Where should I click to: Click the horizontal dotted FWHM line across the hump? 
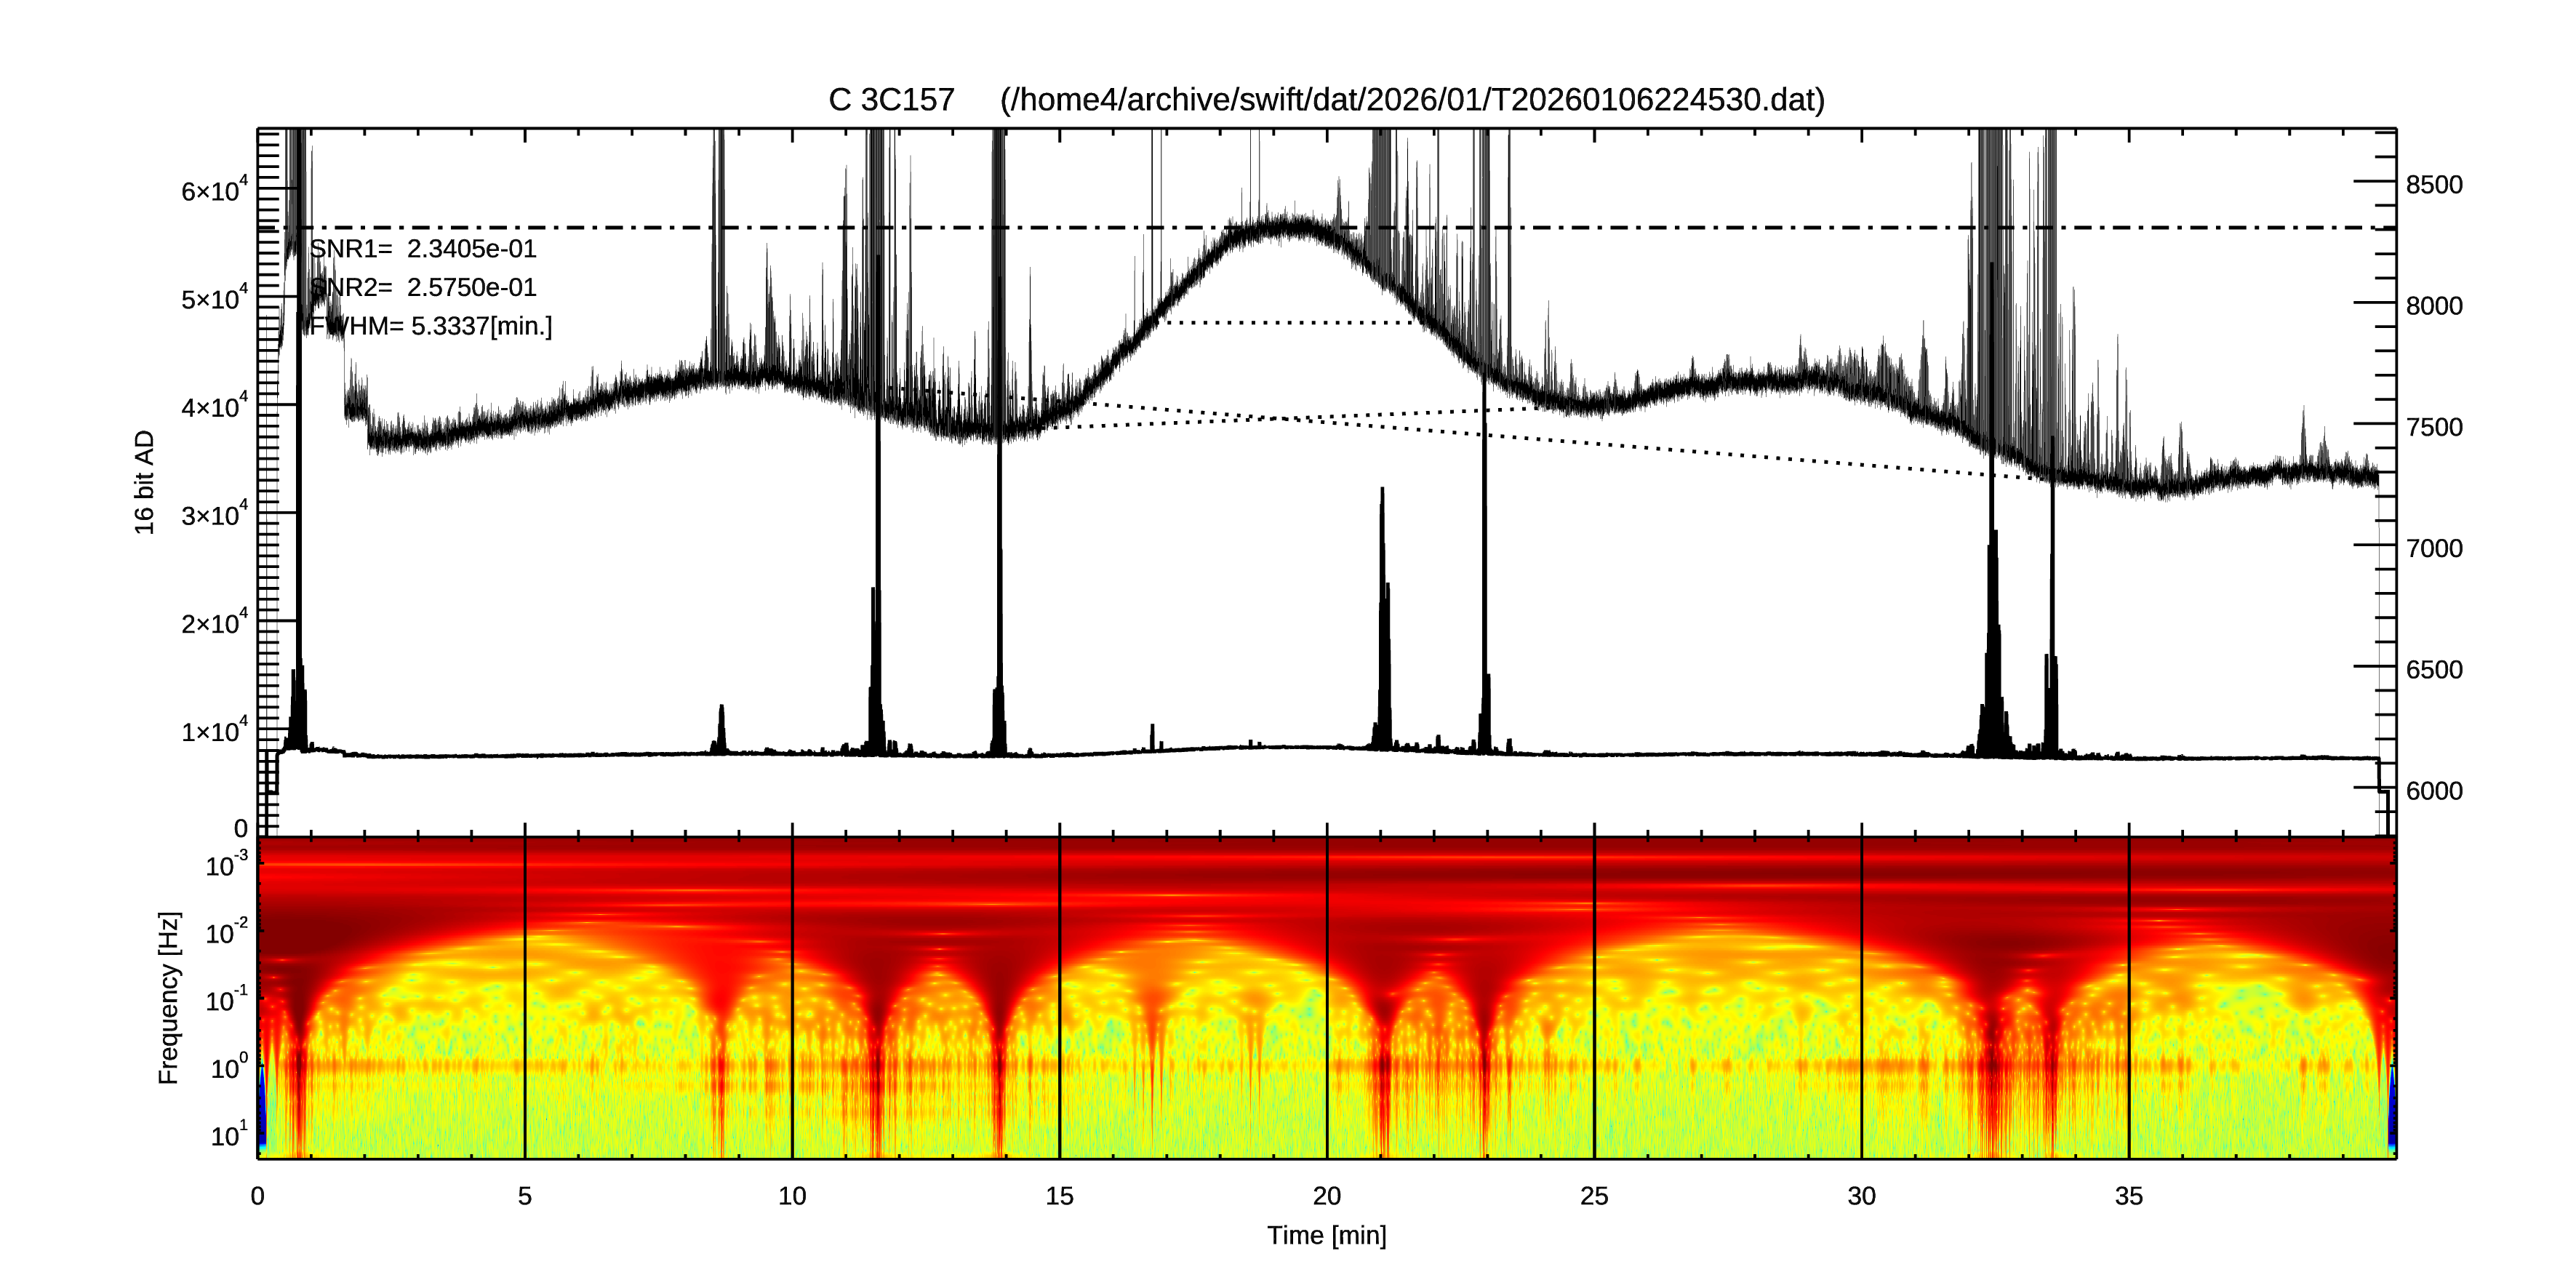(1290, 323)
